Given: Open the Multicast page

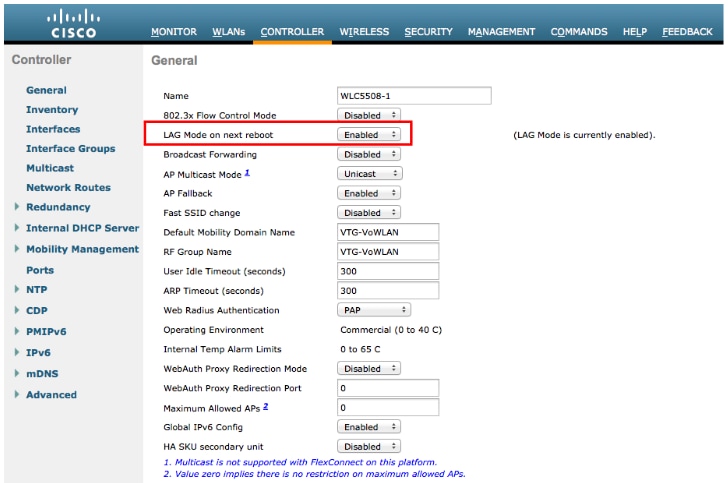Looking at the screenshot, I should (x=50, y=168).
